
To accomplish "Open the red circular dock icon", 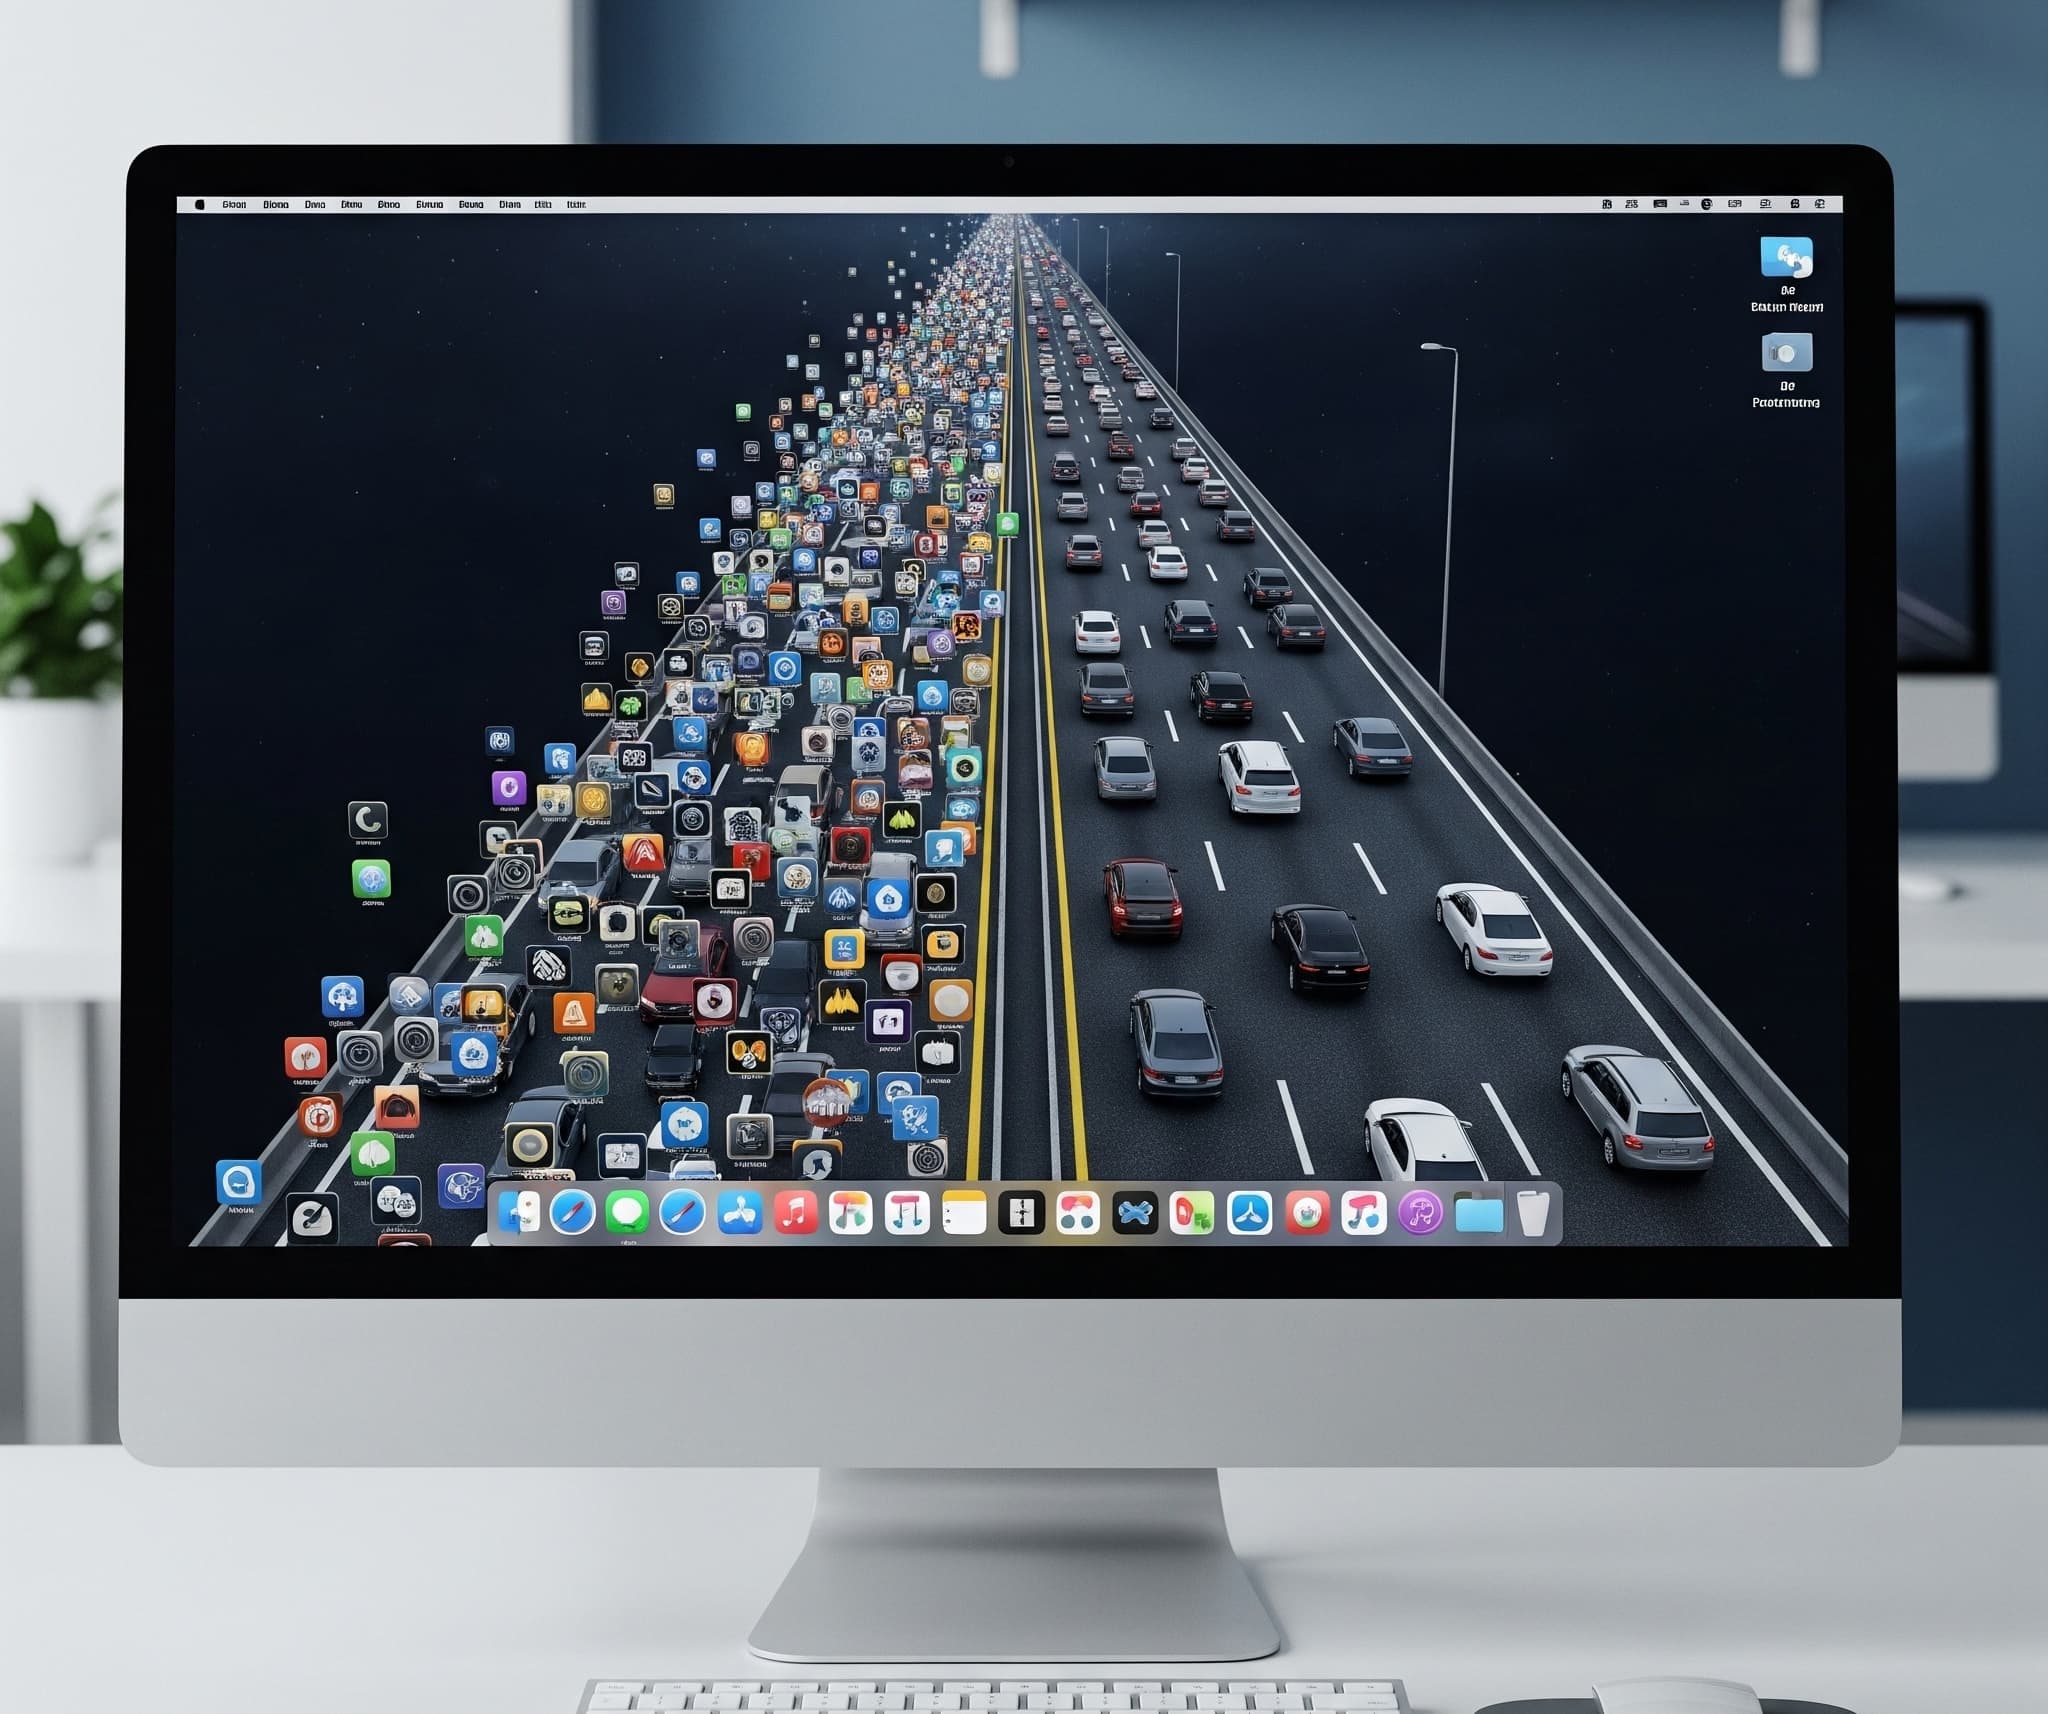I will (1307, 1213).
